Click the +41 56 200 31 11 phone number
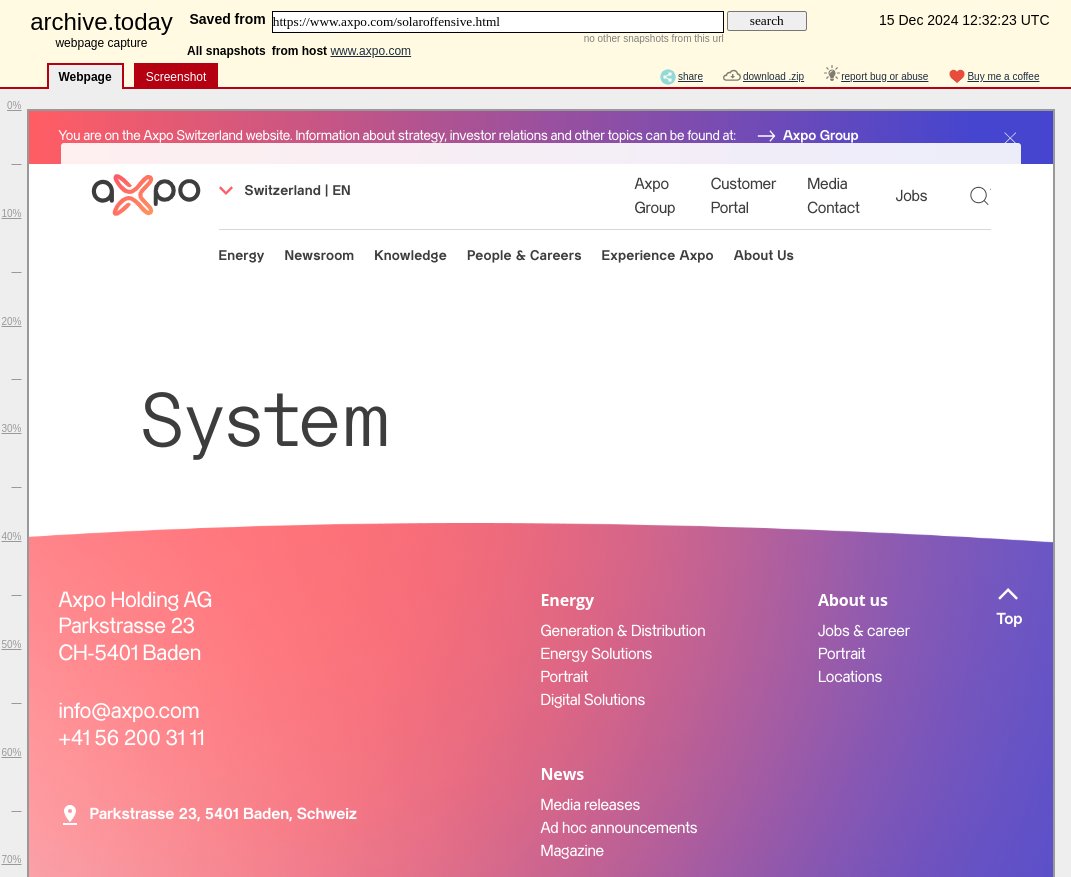1071x877 pixels. click(x=131, y=738)
